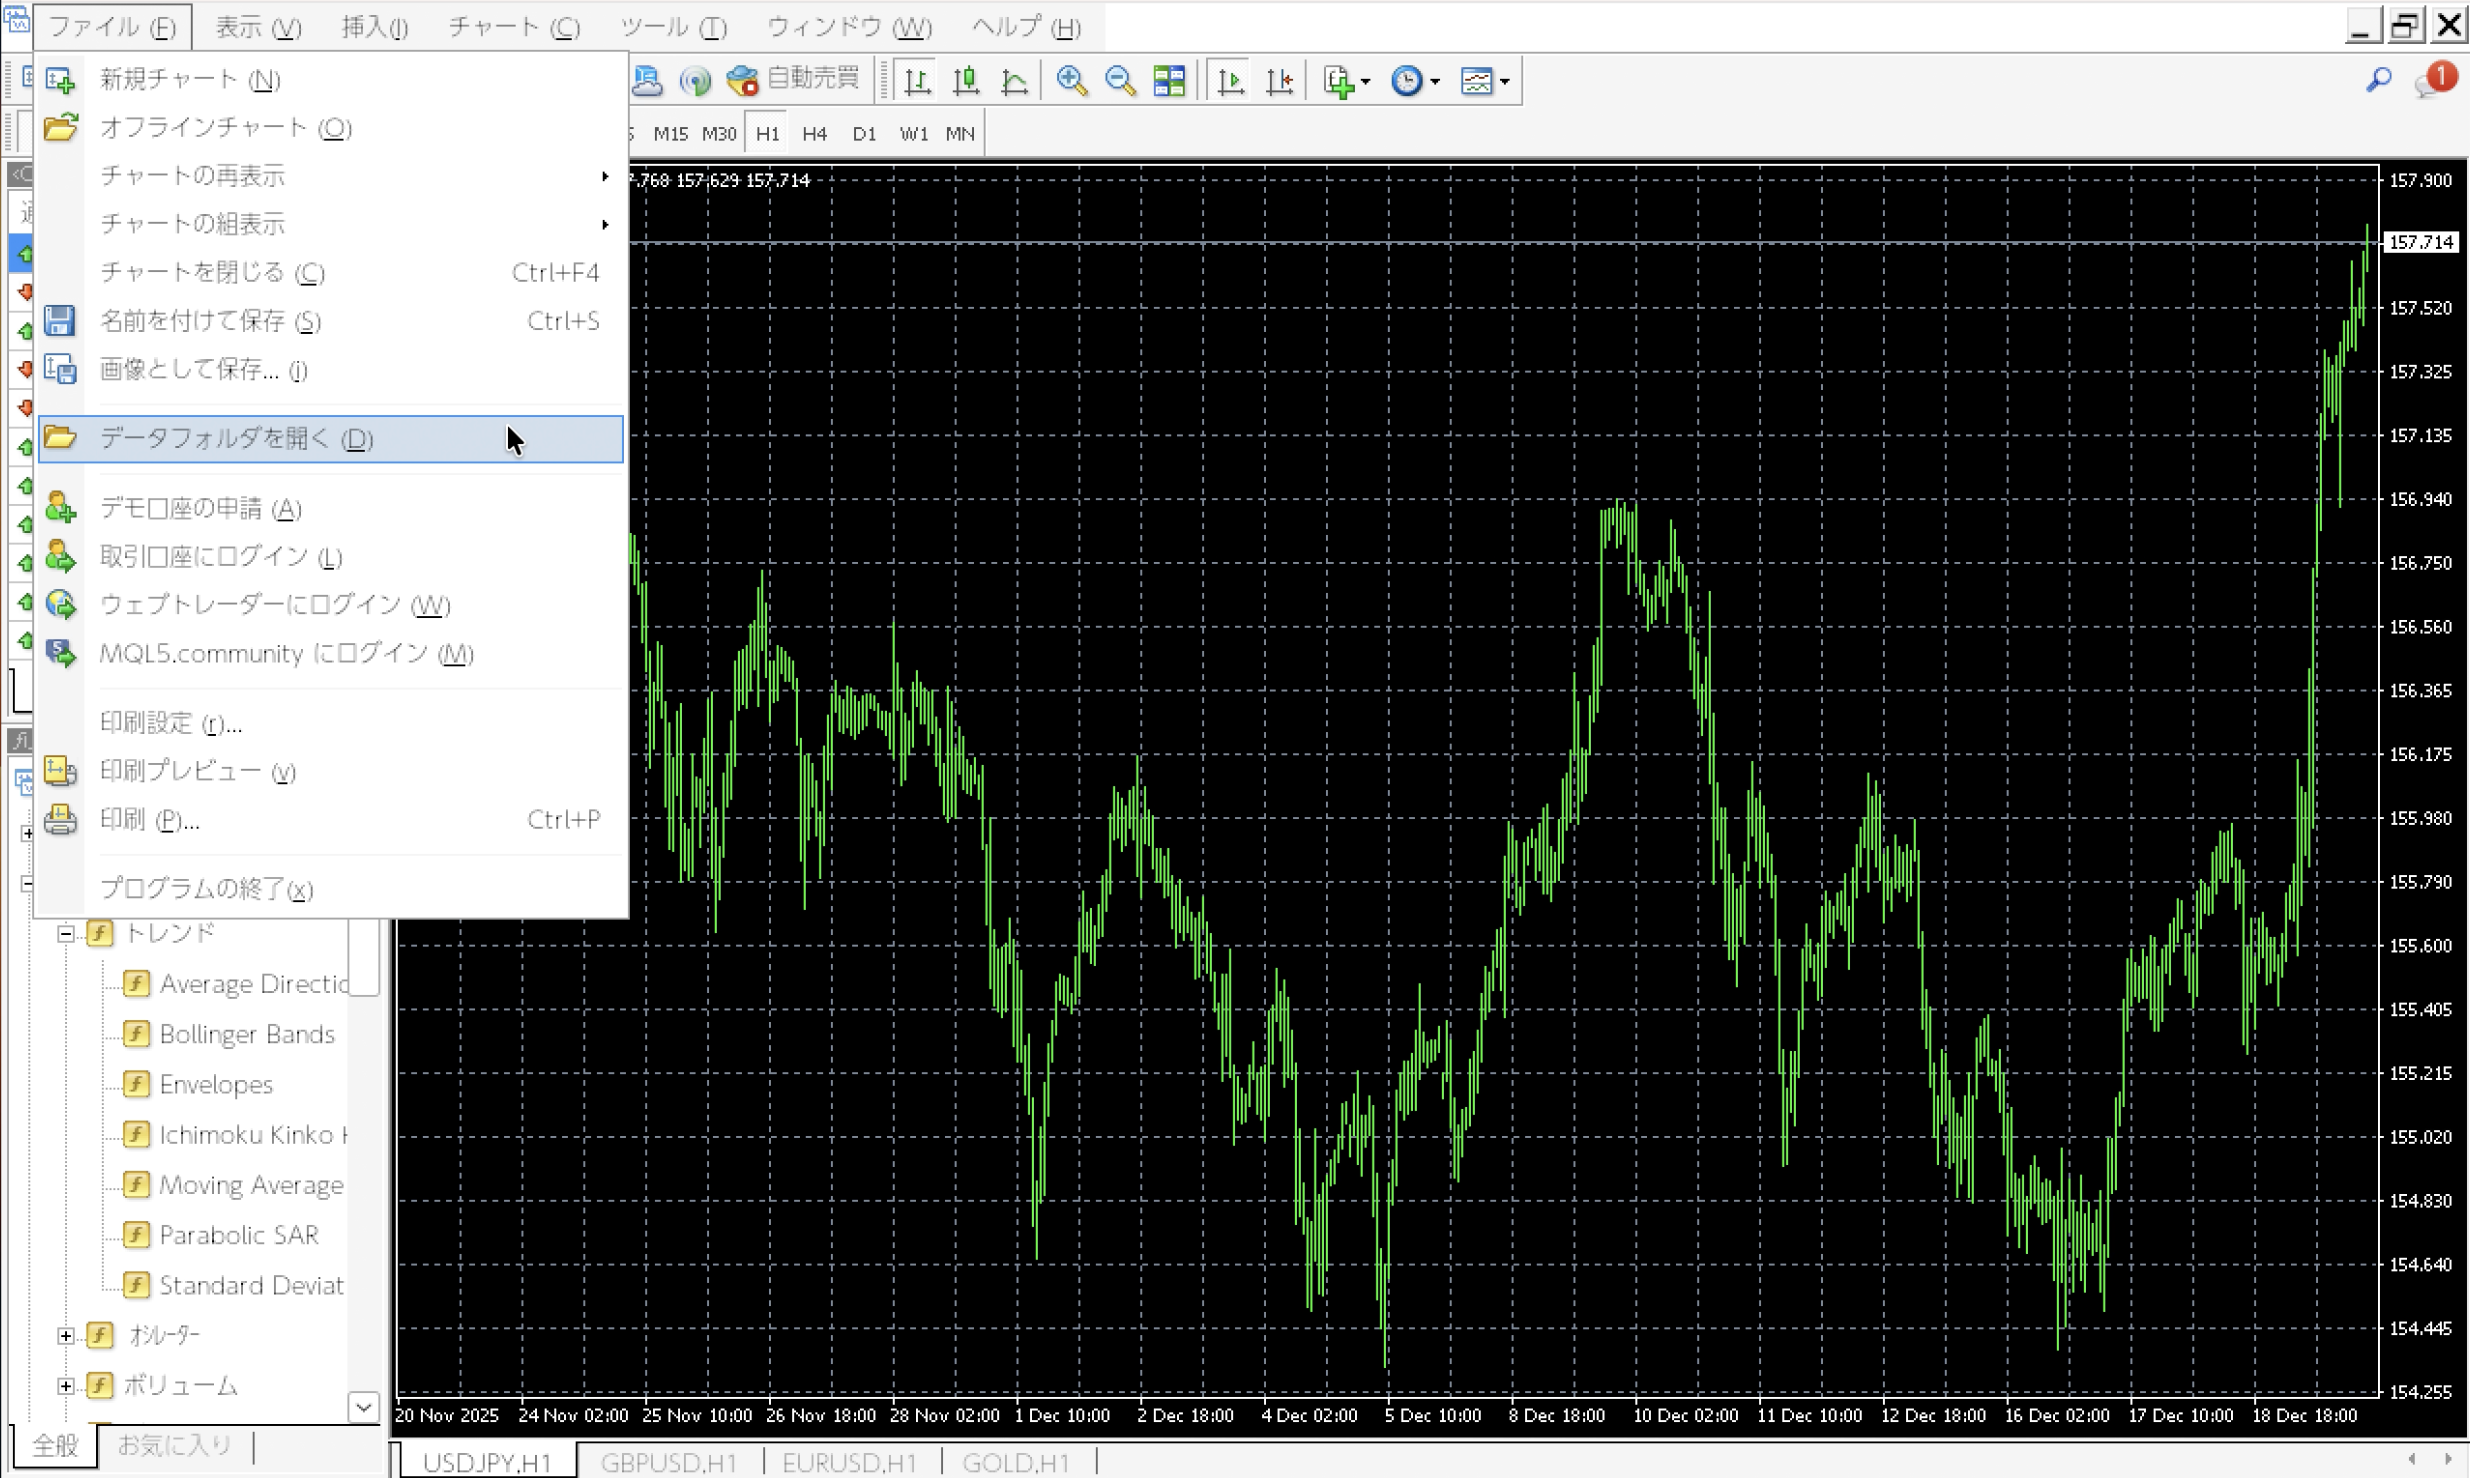Select the H4 timeframe button
Screen dimensions: 2470x1478
point(814,133)
